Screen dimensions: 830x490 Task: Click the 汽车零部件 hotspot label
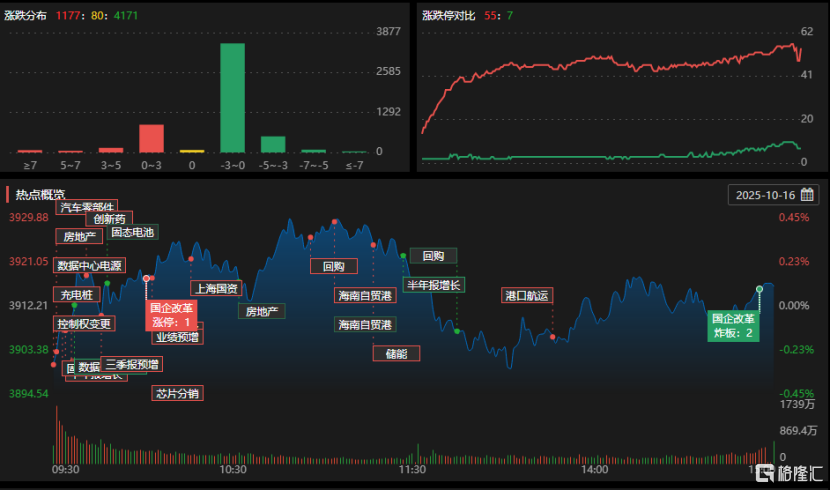click(87, 207)
